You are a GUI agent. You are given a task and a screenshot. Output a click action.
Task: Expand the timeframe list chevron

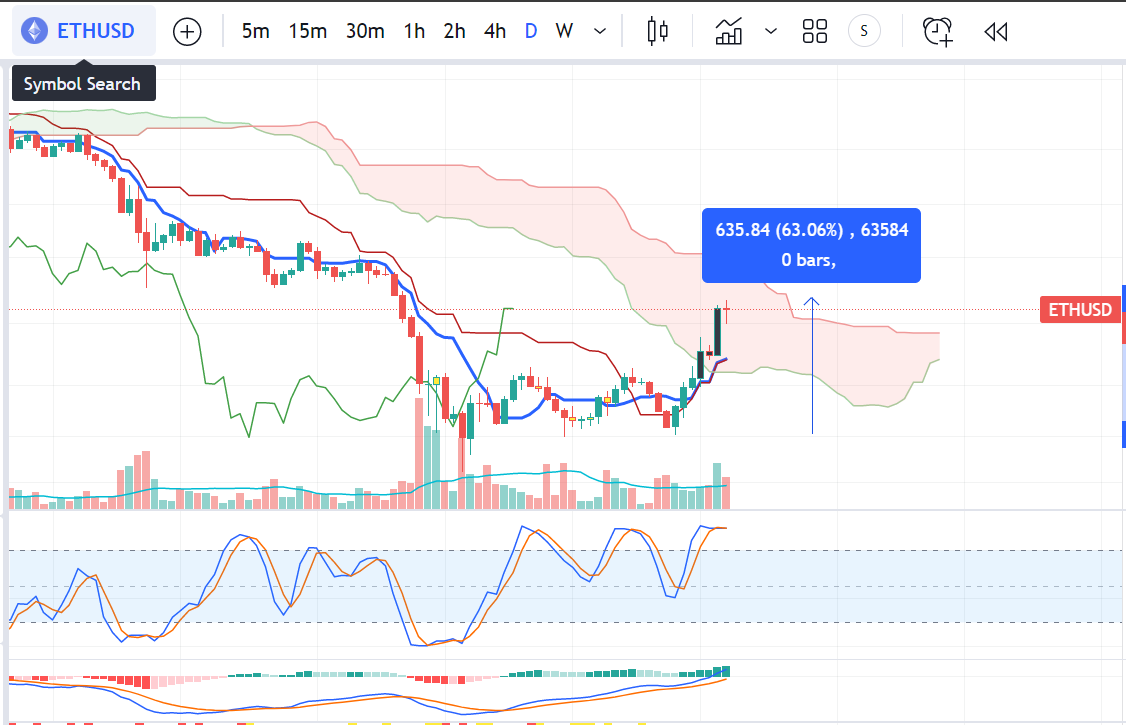pos(600,31)
